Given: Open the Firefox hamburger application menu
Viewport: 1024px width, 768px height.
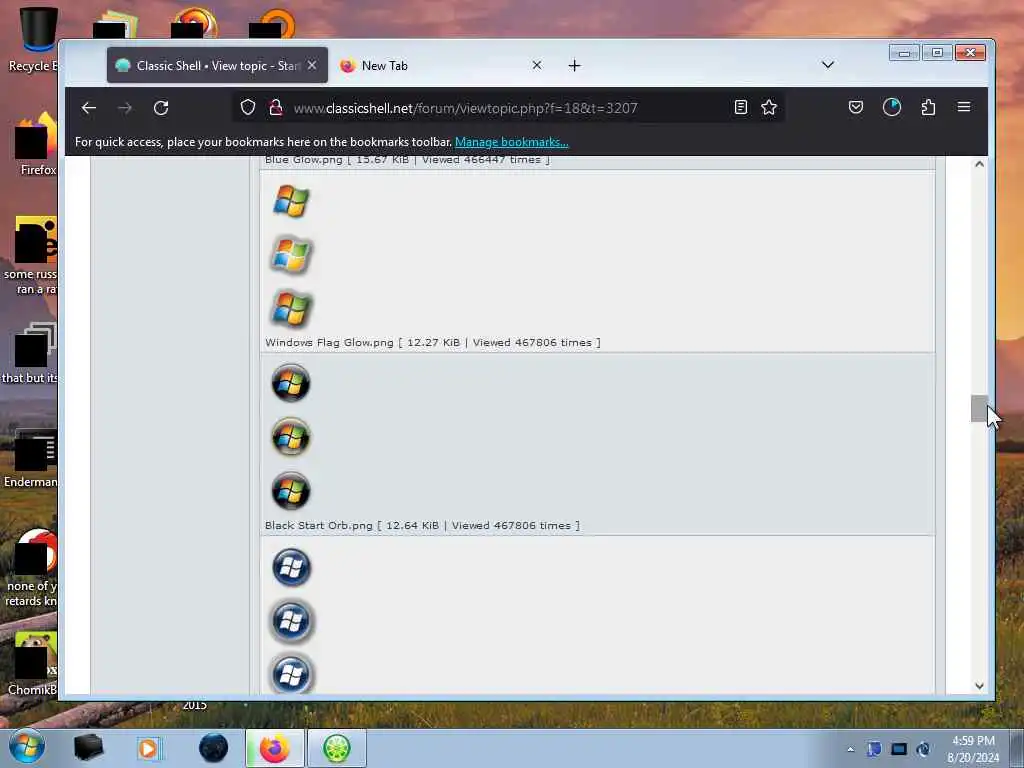Looking at the screenshot, I should (x=964, y=107).
